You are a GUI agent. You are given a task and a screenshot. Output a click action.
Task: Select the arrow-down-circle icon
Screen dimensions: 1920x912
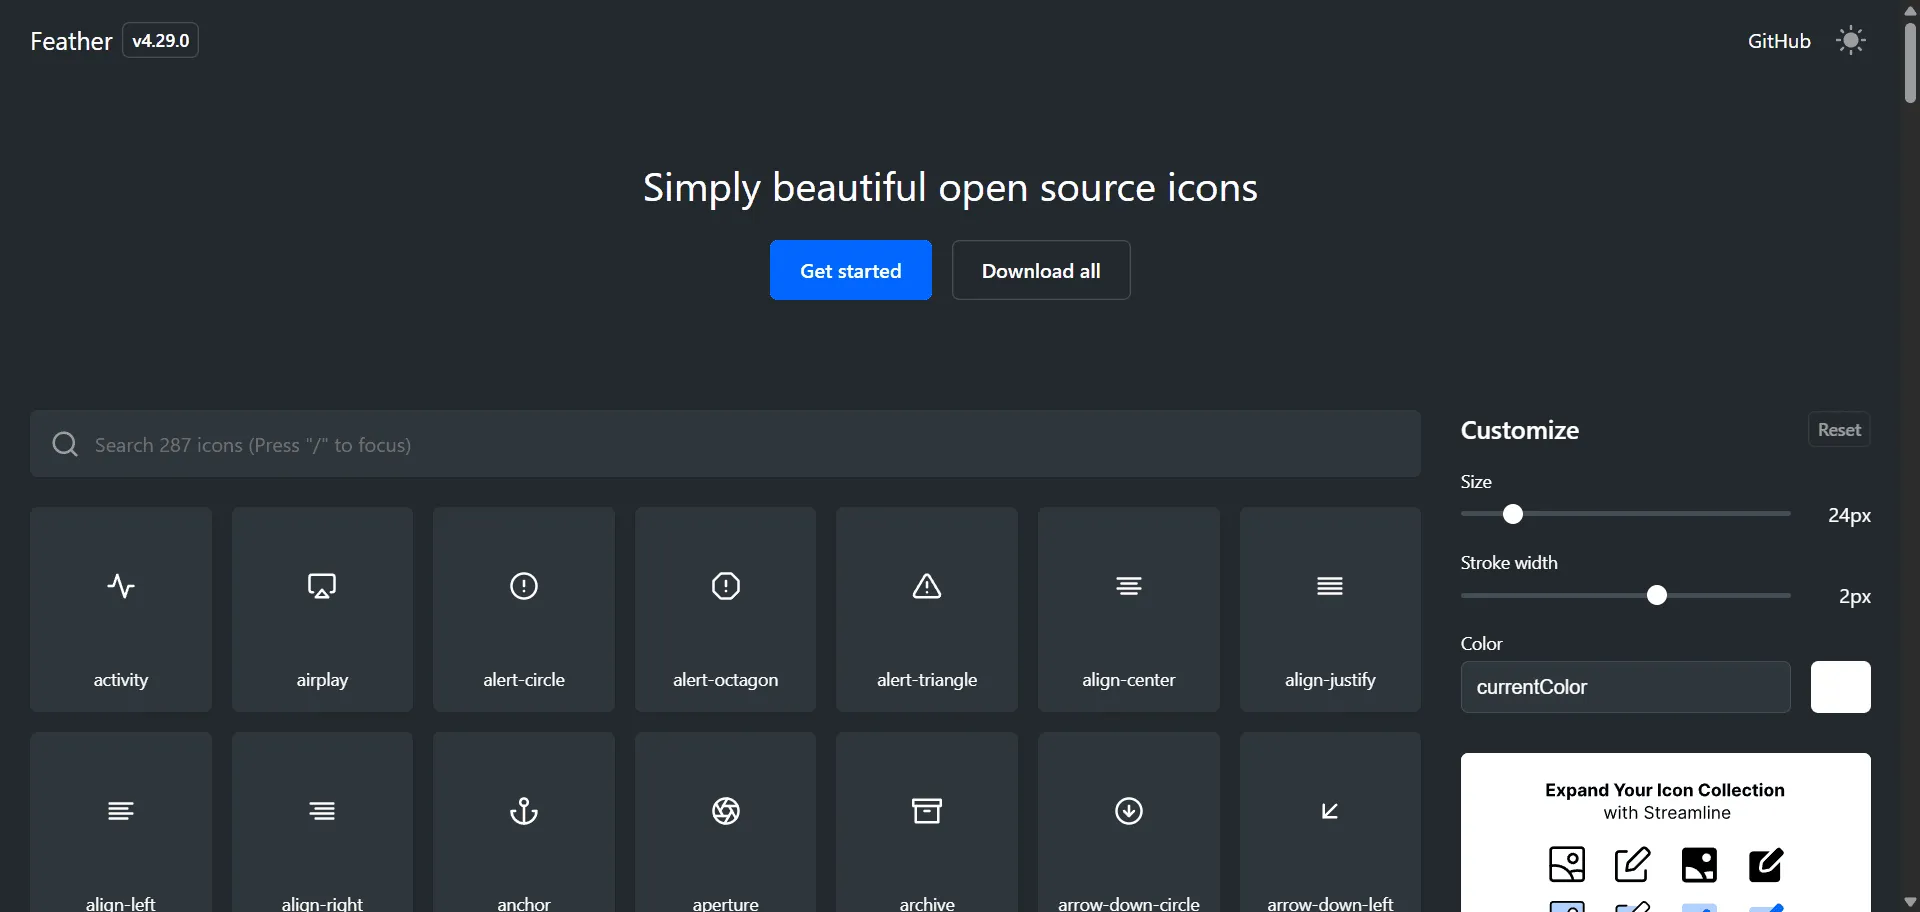(x=1129, y=822)
